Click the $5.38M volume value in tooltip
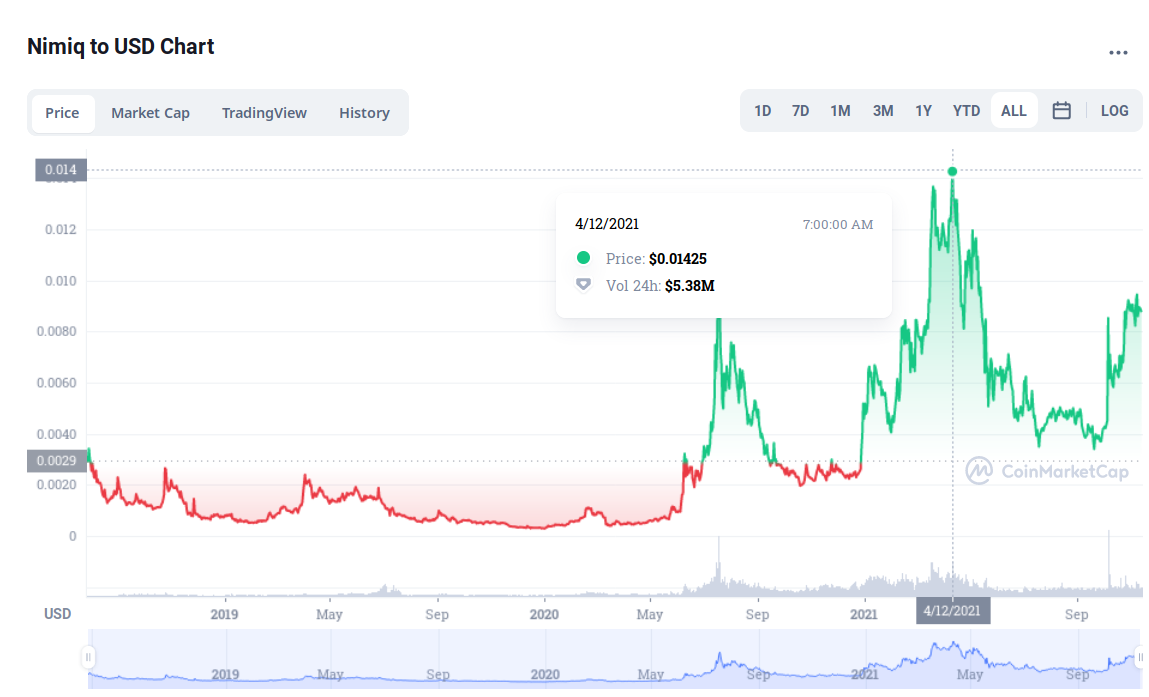Viewport: 1149px width, 697px height. pos(690,286)
